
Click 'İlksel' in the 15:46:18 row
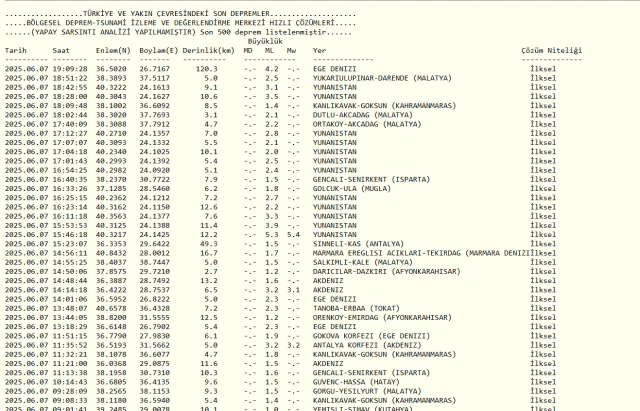[x=543, y=235]
